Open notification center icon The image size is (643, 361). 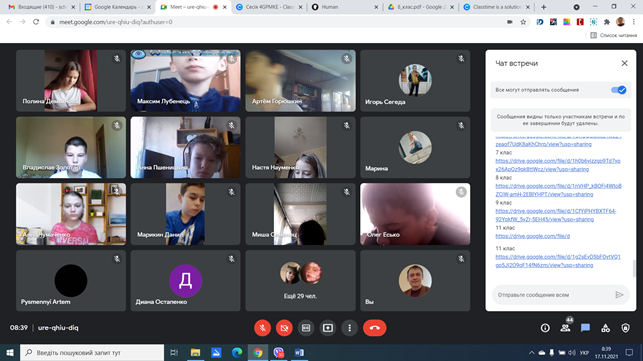pyautogui.click(x=629, y=353)
